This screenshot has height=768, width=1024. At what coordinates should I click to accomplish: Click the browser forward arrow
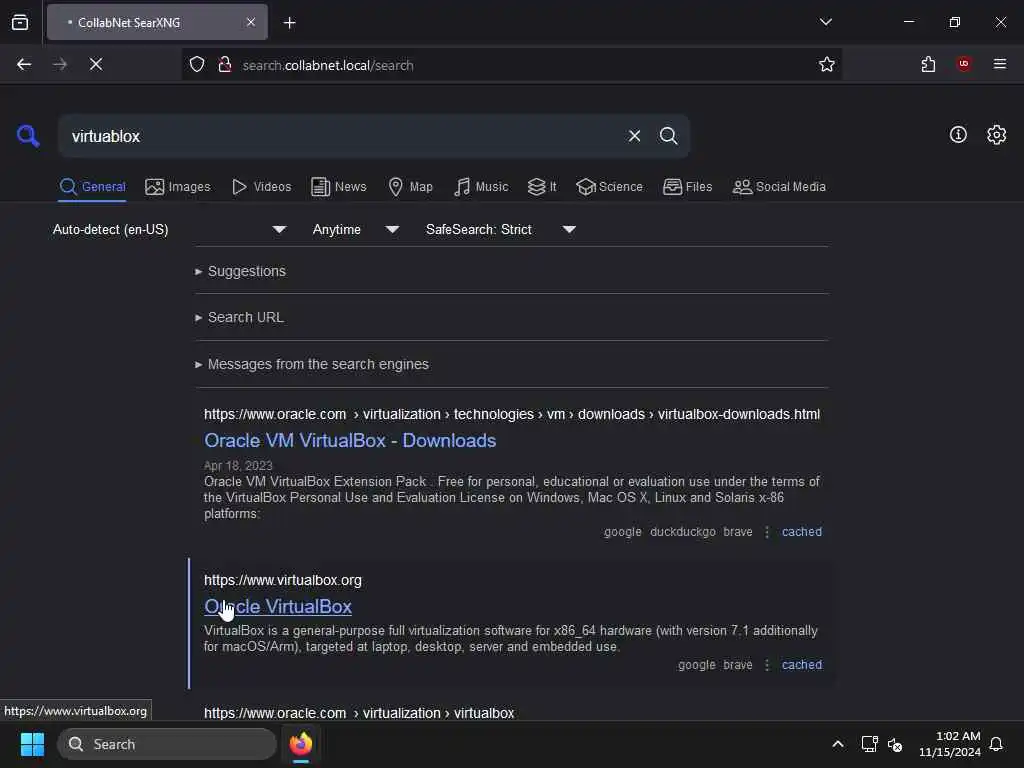click(59, 64)
